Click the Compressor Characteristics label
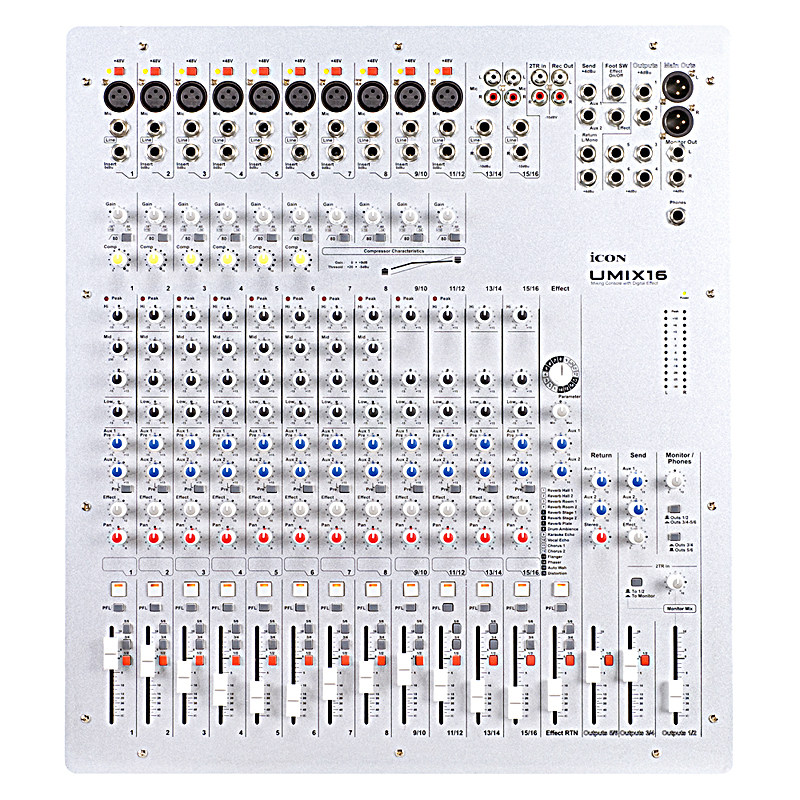The image size is (800, 800). point(393,251)
